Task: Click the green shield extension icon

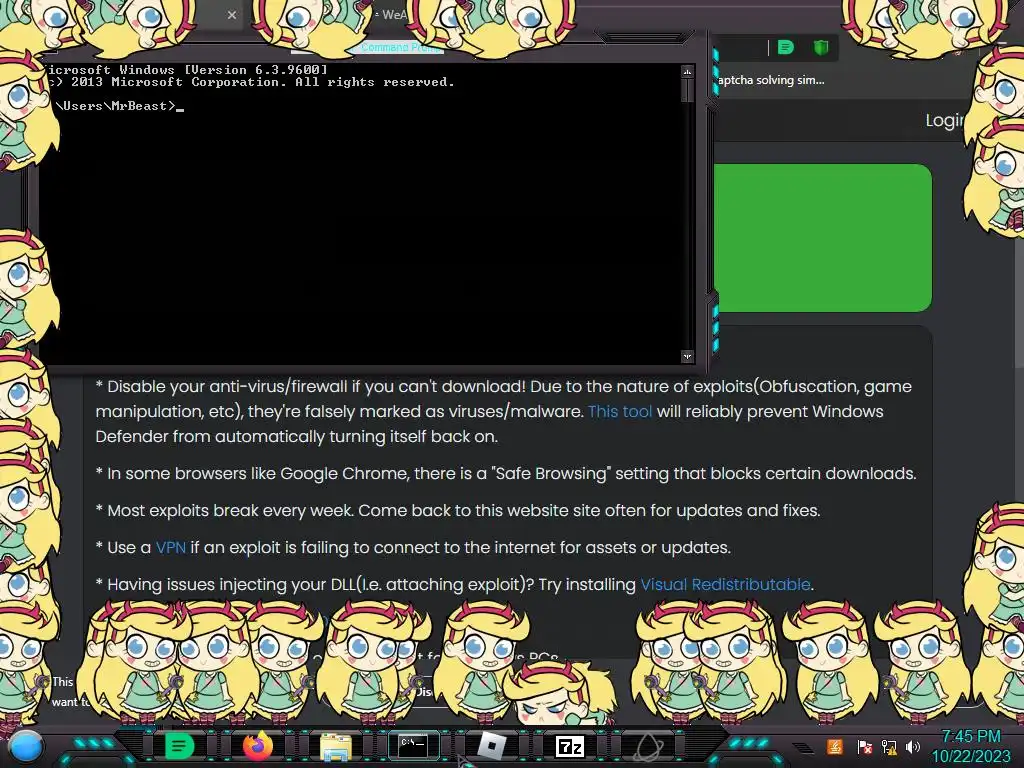Action: click(821, 47)
